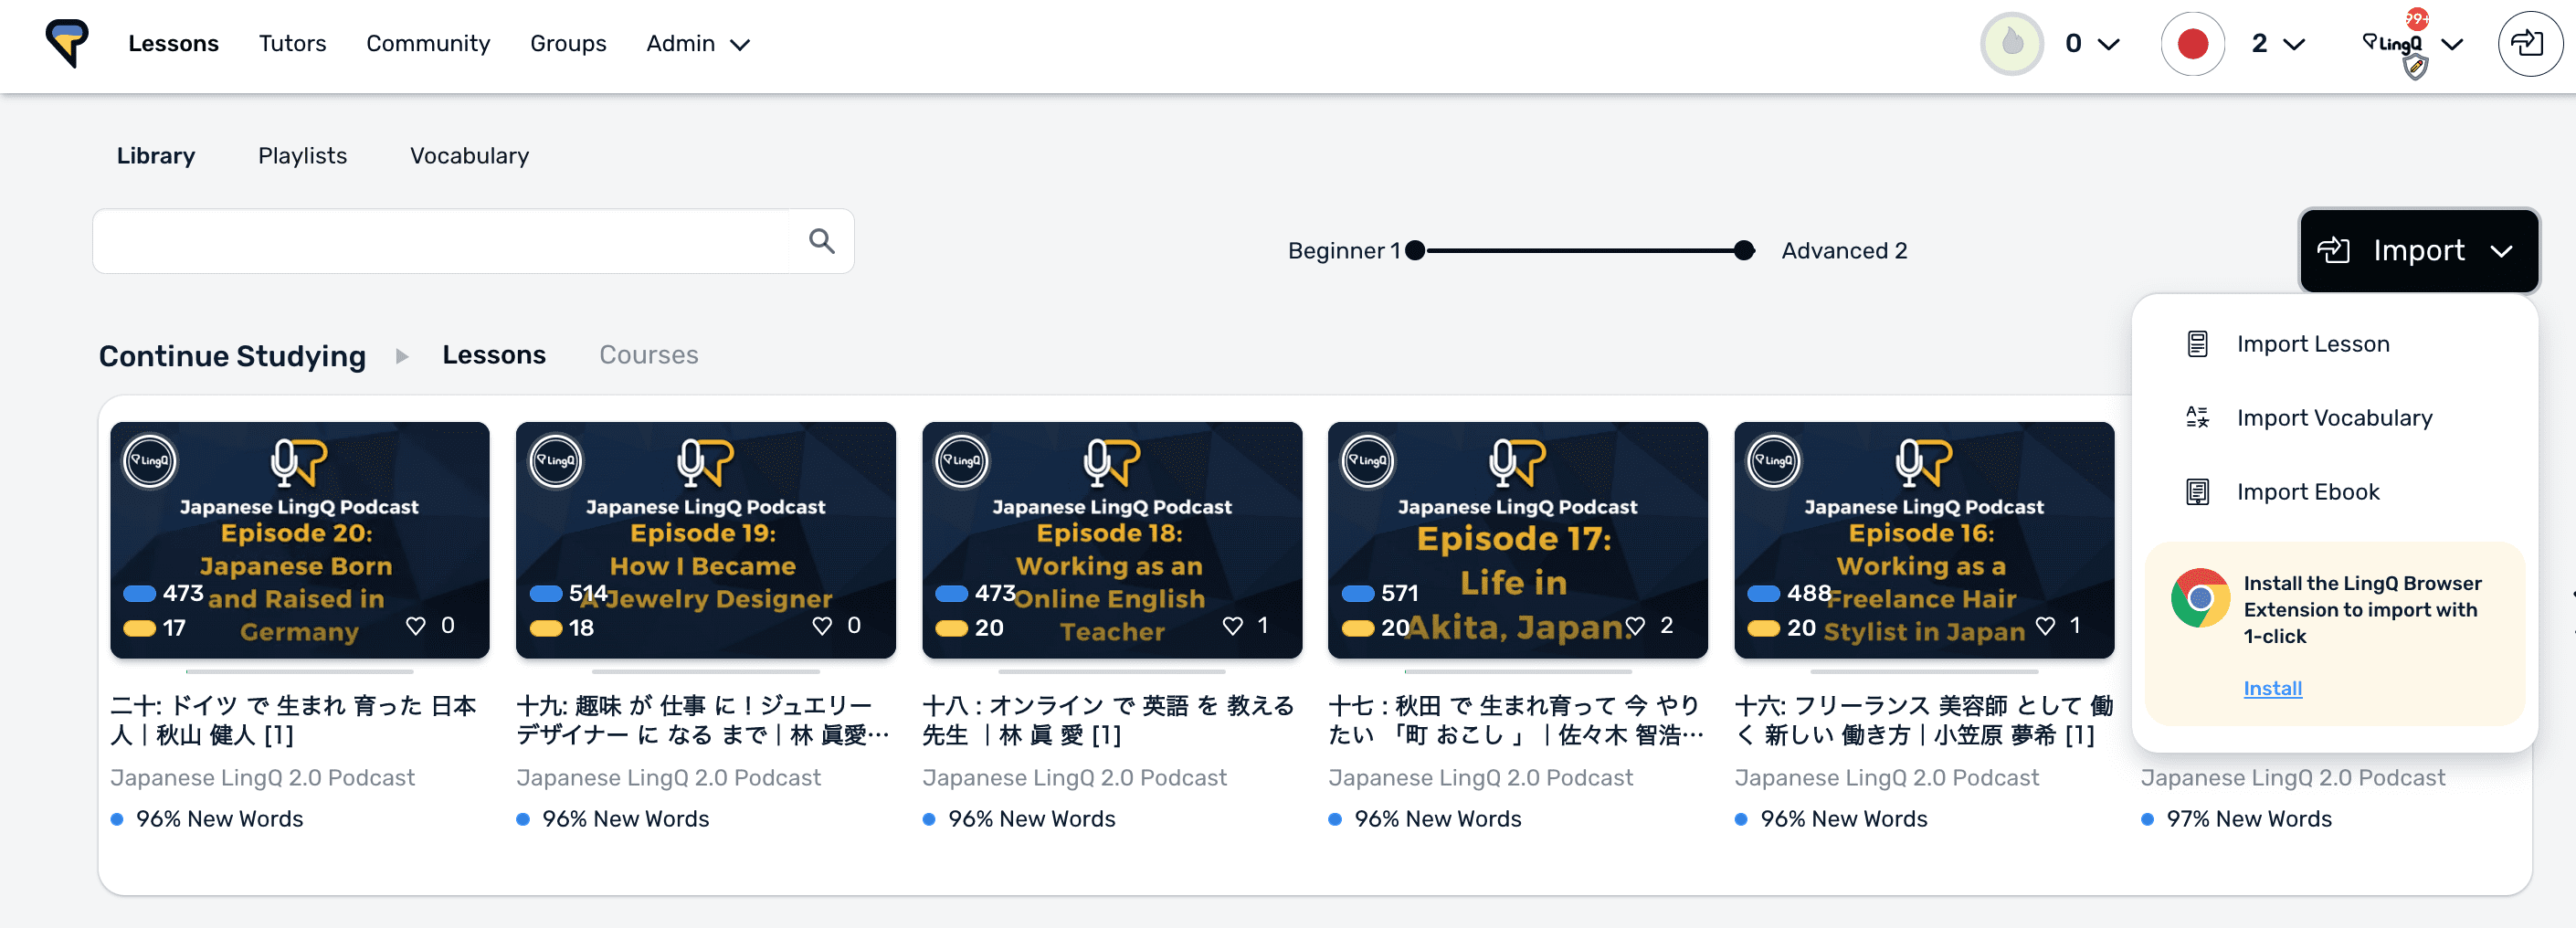Like Episode 20 lesson with heart
The image size is (2576, 928).
pos(416,626)
